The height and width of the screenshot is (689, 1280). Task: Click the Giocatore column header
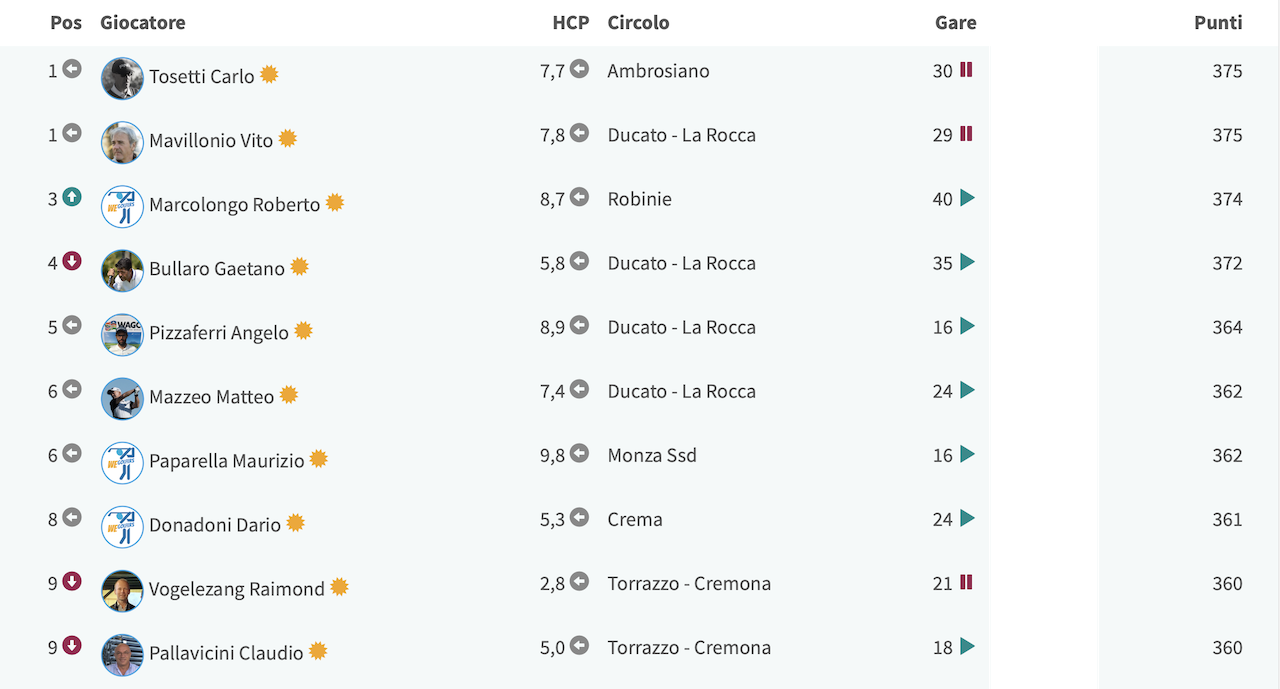pos(143,22)
